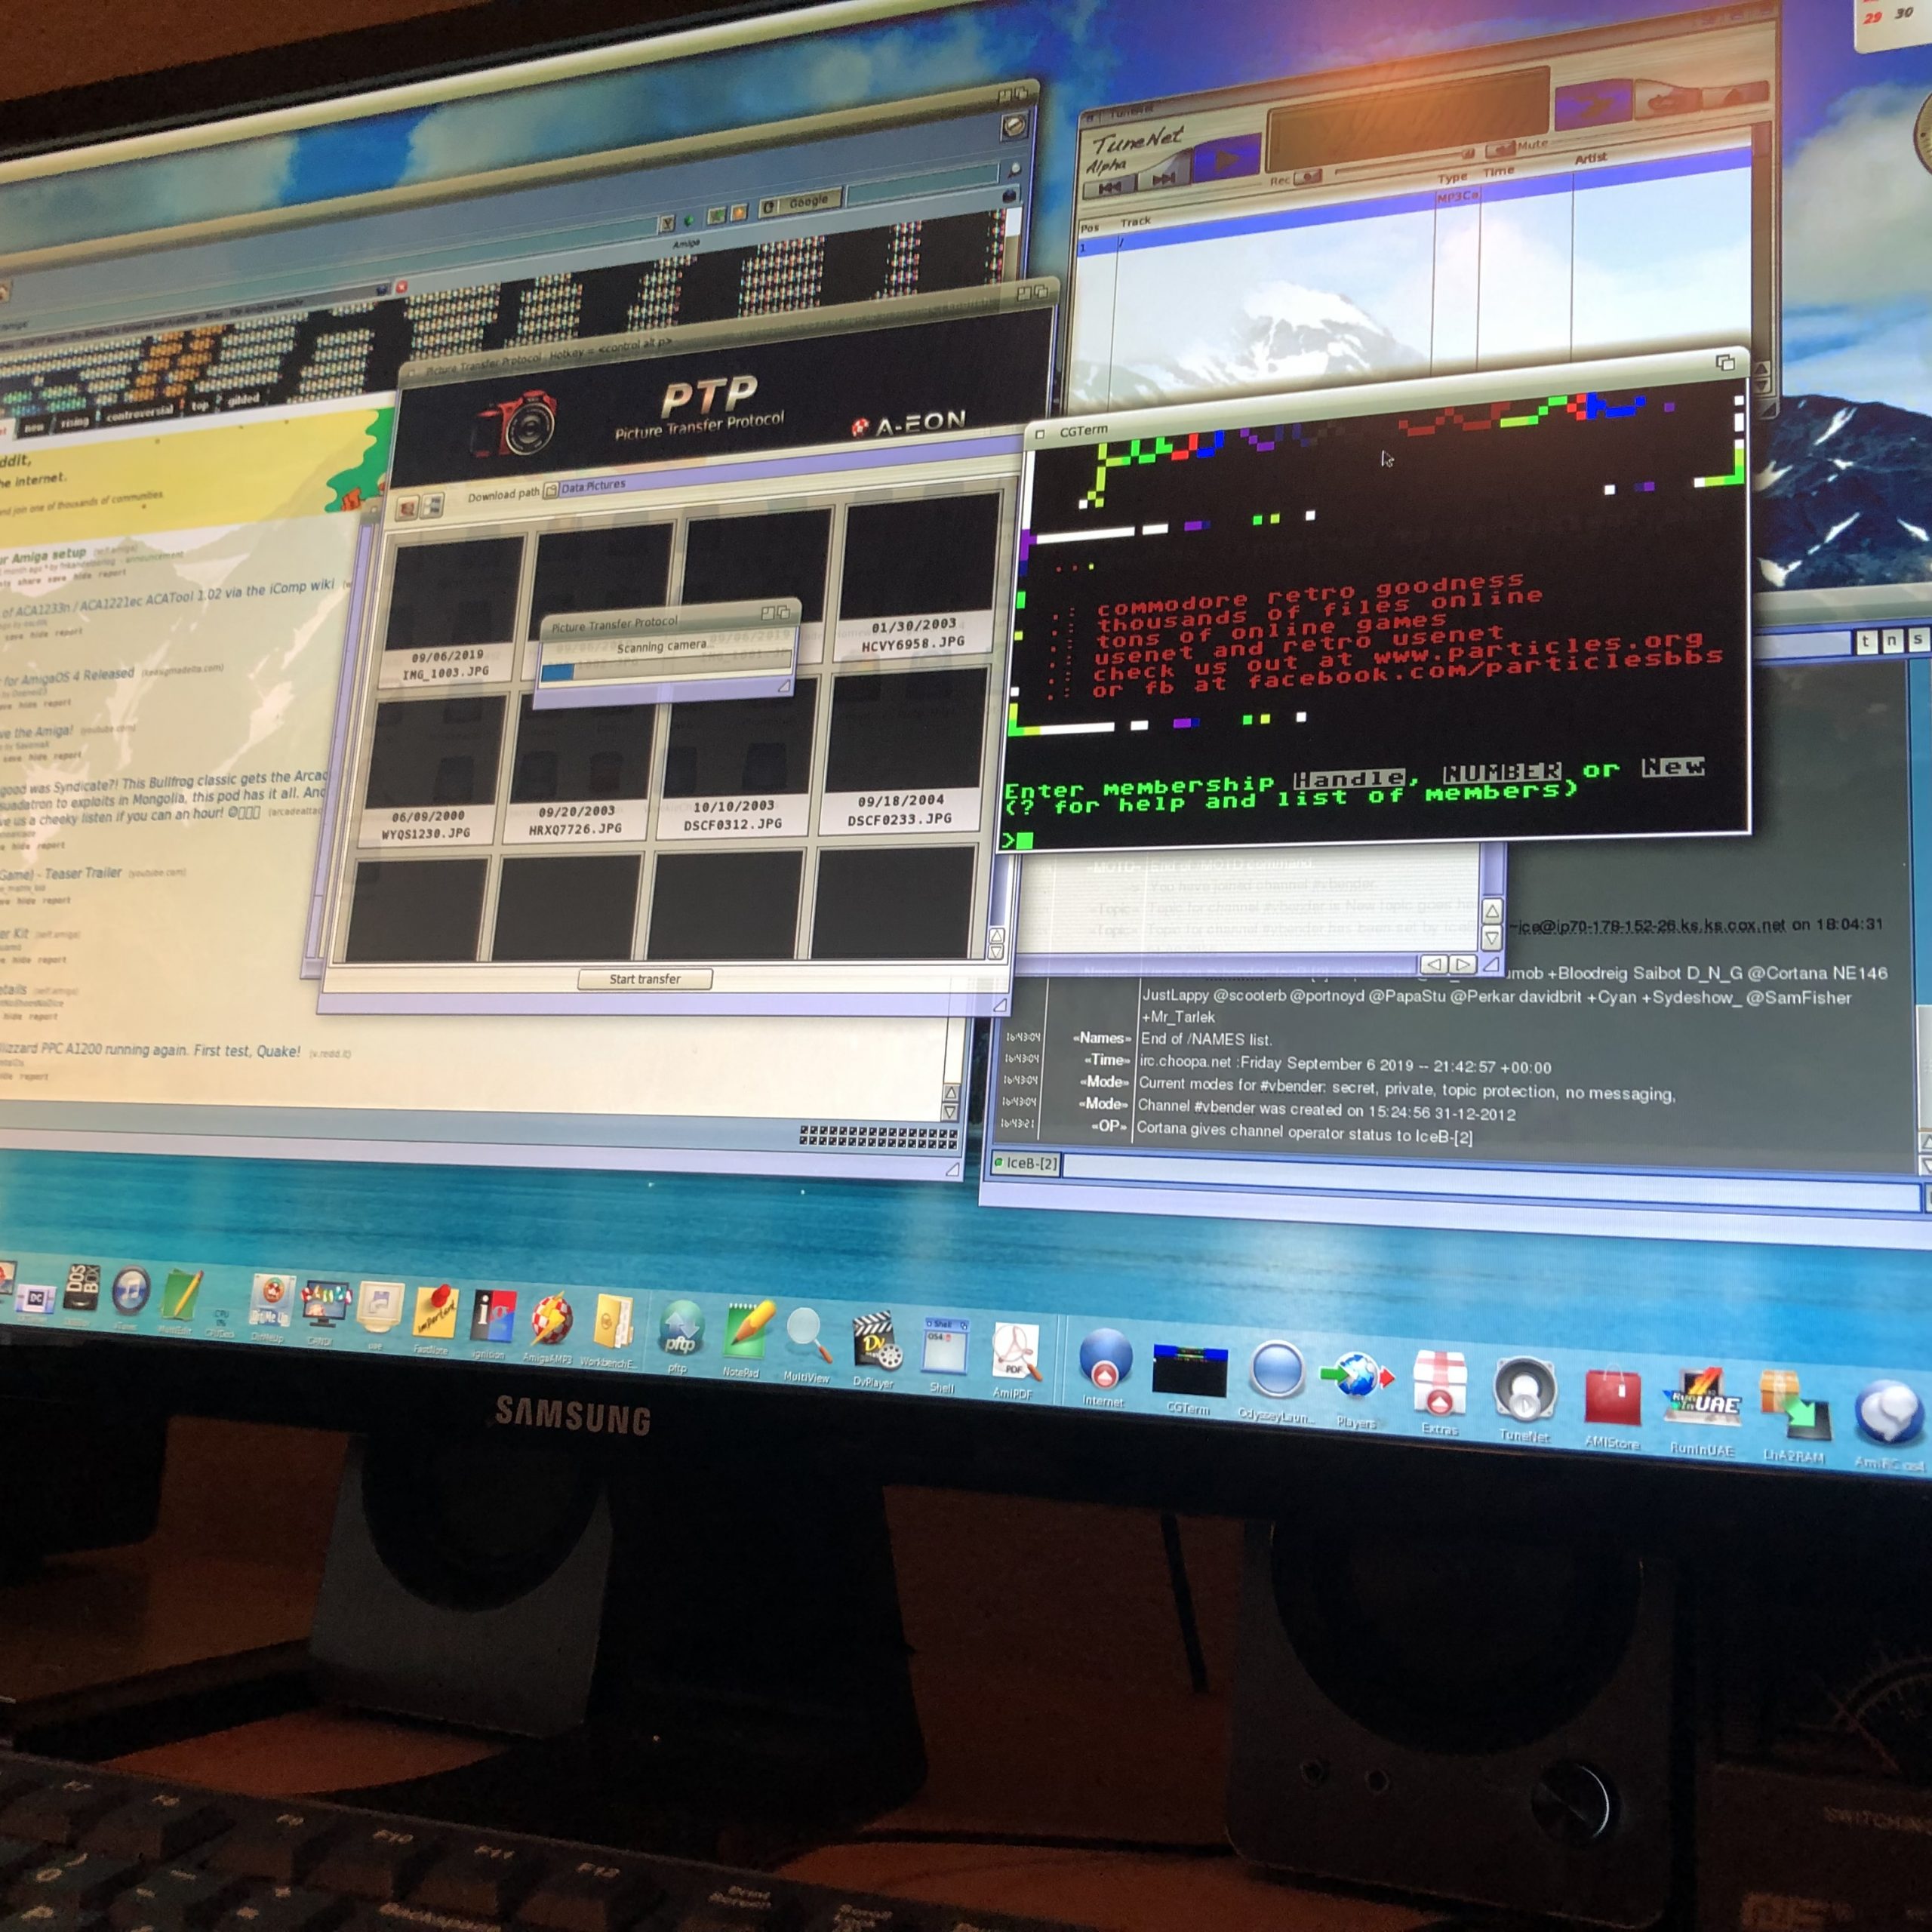
Task: Sort TuneNet playlist by Time column
Action: click(1498, 172)
